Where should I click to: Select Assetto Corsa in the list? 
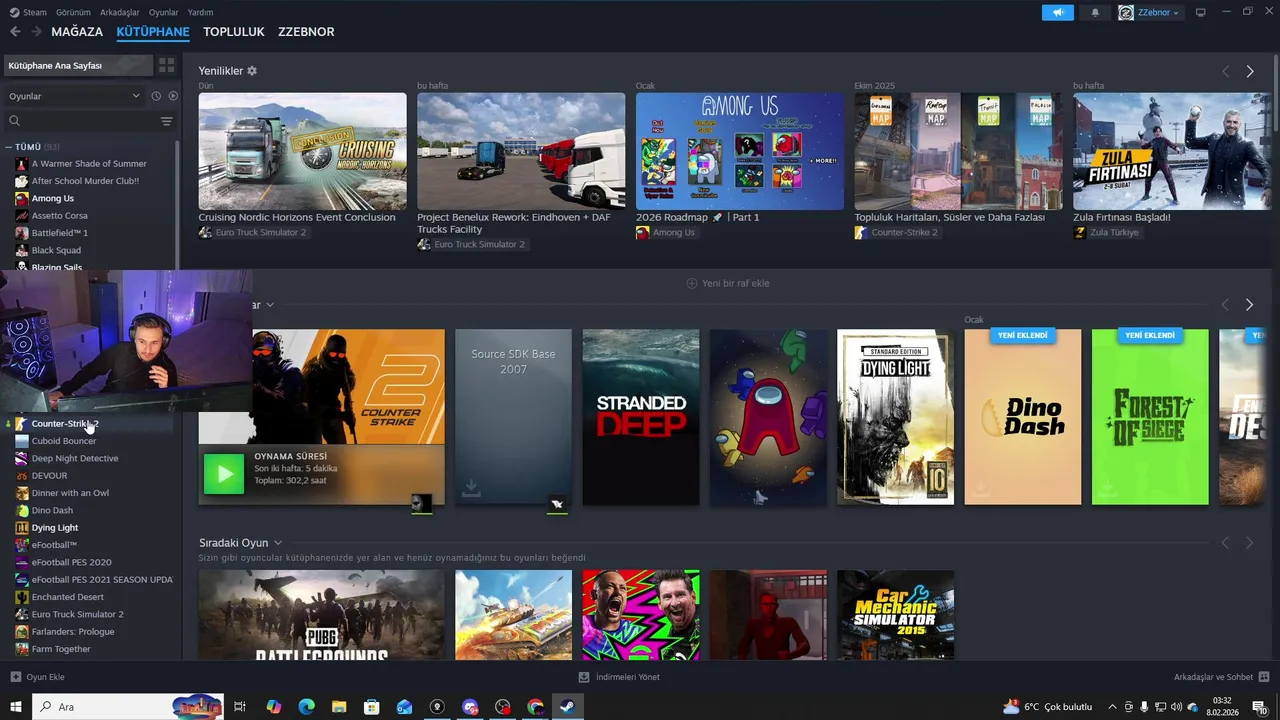point(60,215)
